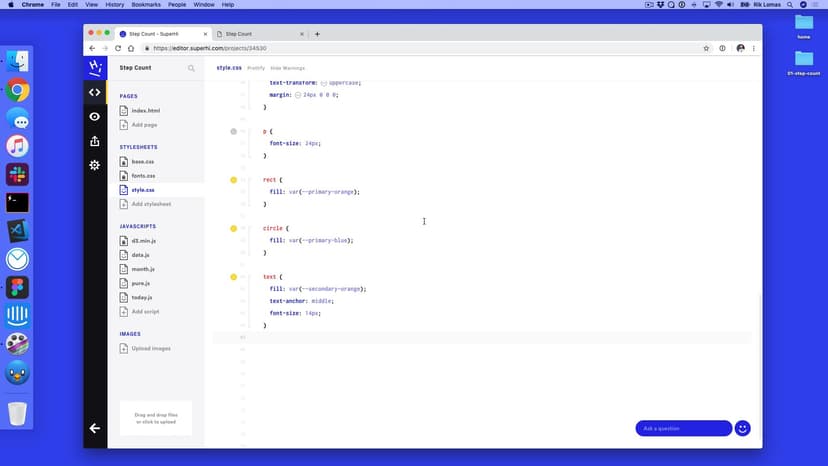Open Terminal from the dock
828x466 pixels.
tap(17, 202)
